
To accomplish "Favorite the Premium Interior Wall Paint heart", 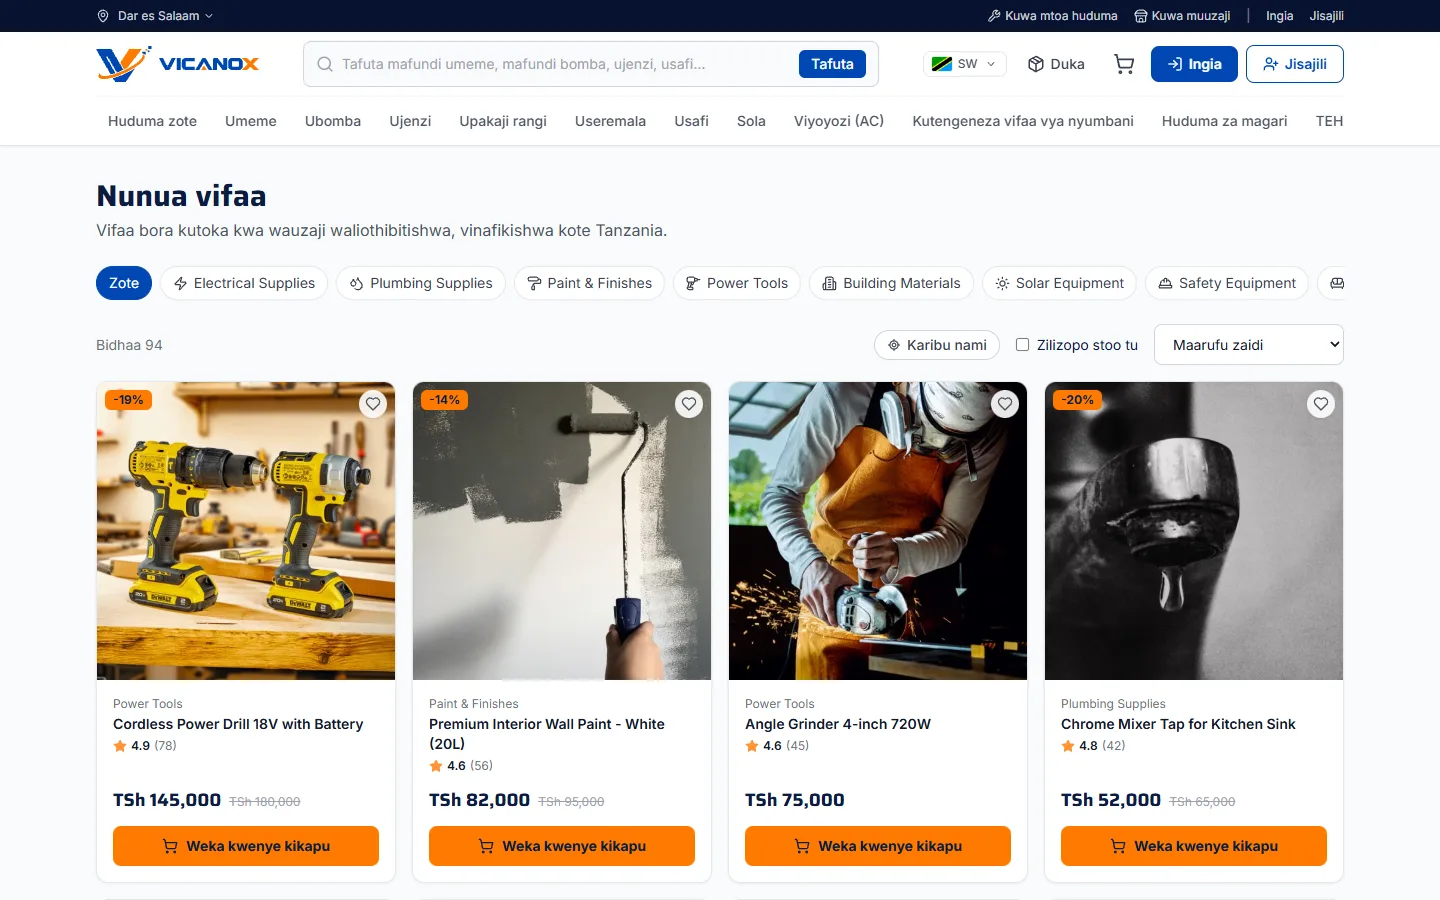I will [x=689, y=404].
